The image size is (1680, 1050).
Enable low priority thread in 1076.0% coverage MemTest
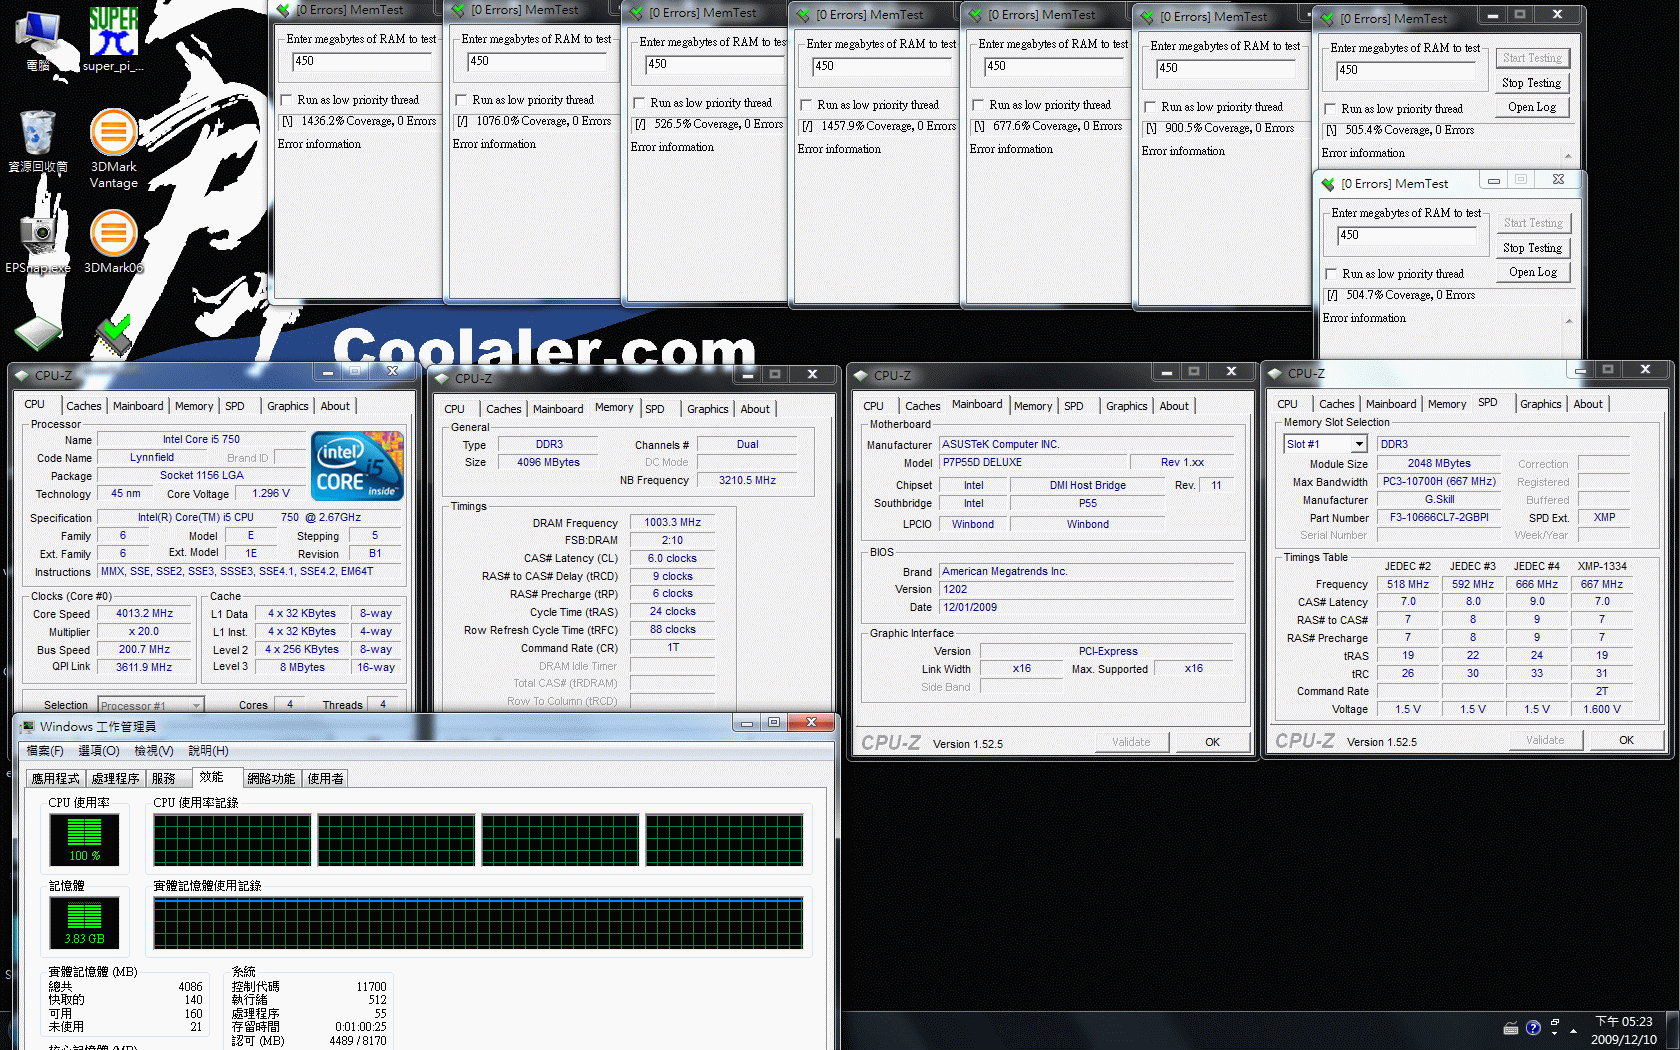pos(462,100)
